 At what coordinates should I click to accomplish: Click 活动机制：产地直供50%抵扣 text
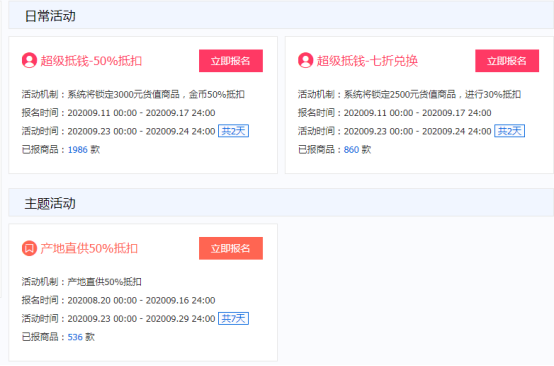click(82, 282)
